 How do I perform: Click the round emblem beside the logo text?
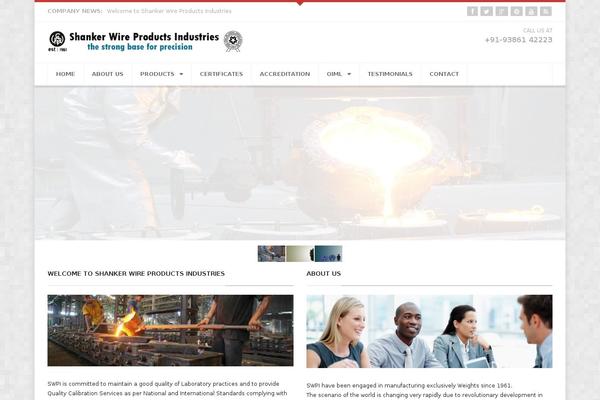click(233, 41)
